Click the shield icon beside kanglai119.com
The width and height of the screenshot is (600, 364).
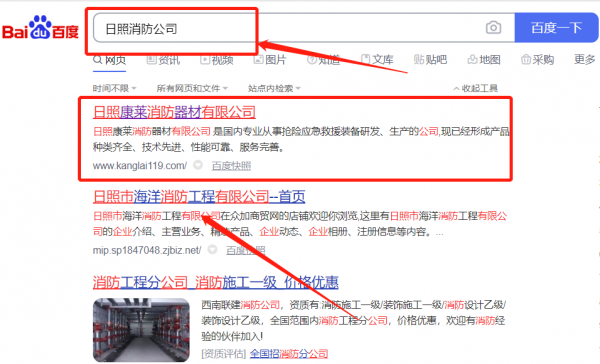click(198, 165)
